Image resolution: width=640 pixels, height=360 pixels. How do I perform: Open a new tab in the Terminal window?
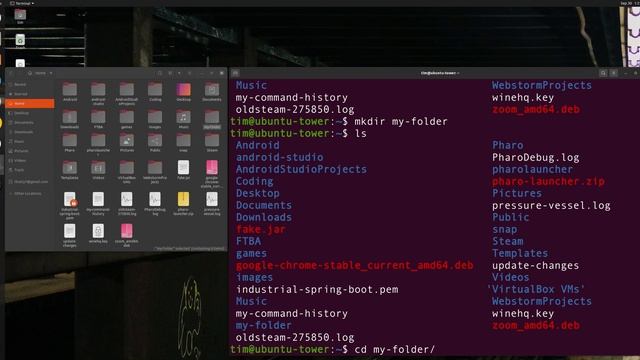tap(236, 73)
